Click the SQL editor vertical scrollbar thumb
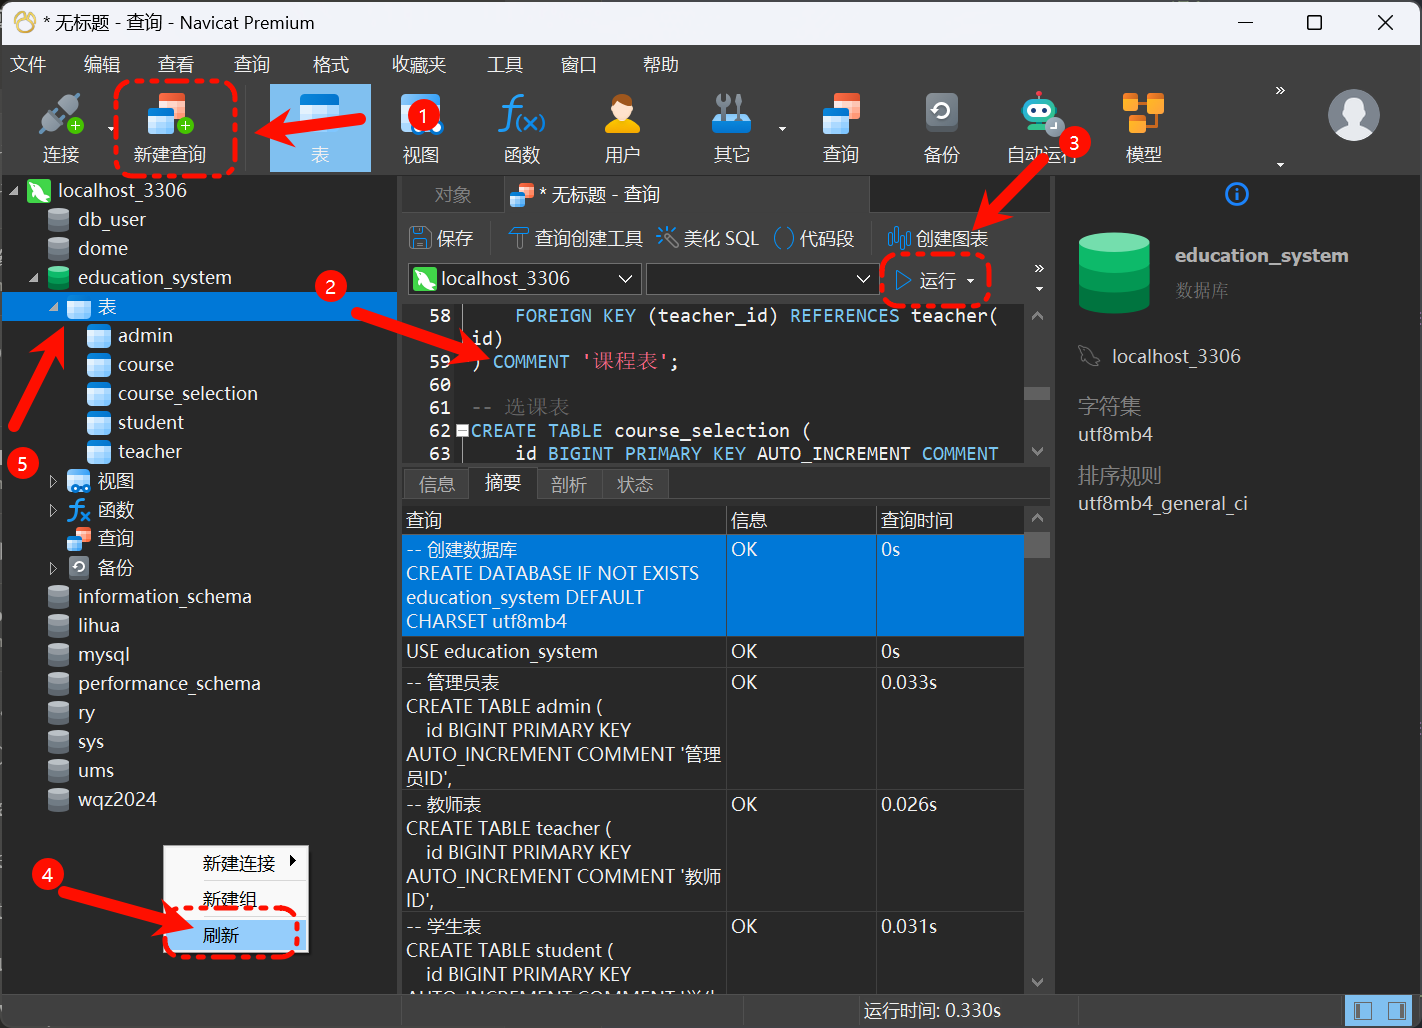Screen dimensions: 1422x1028 pos(1037,393)
